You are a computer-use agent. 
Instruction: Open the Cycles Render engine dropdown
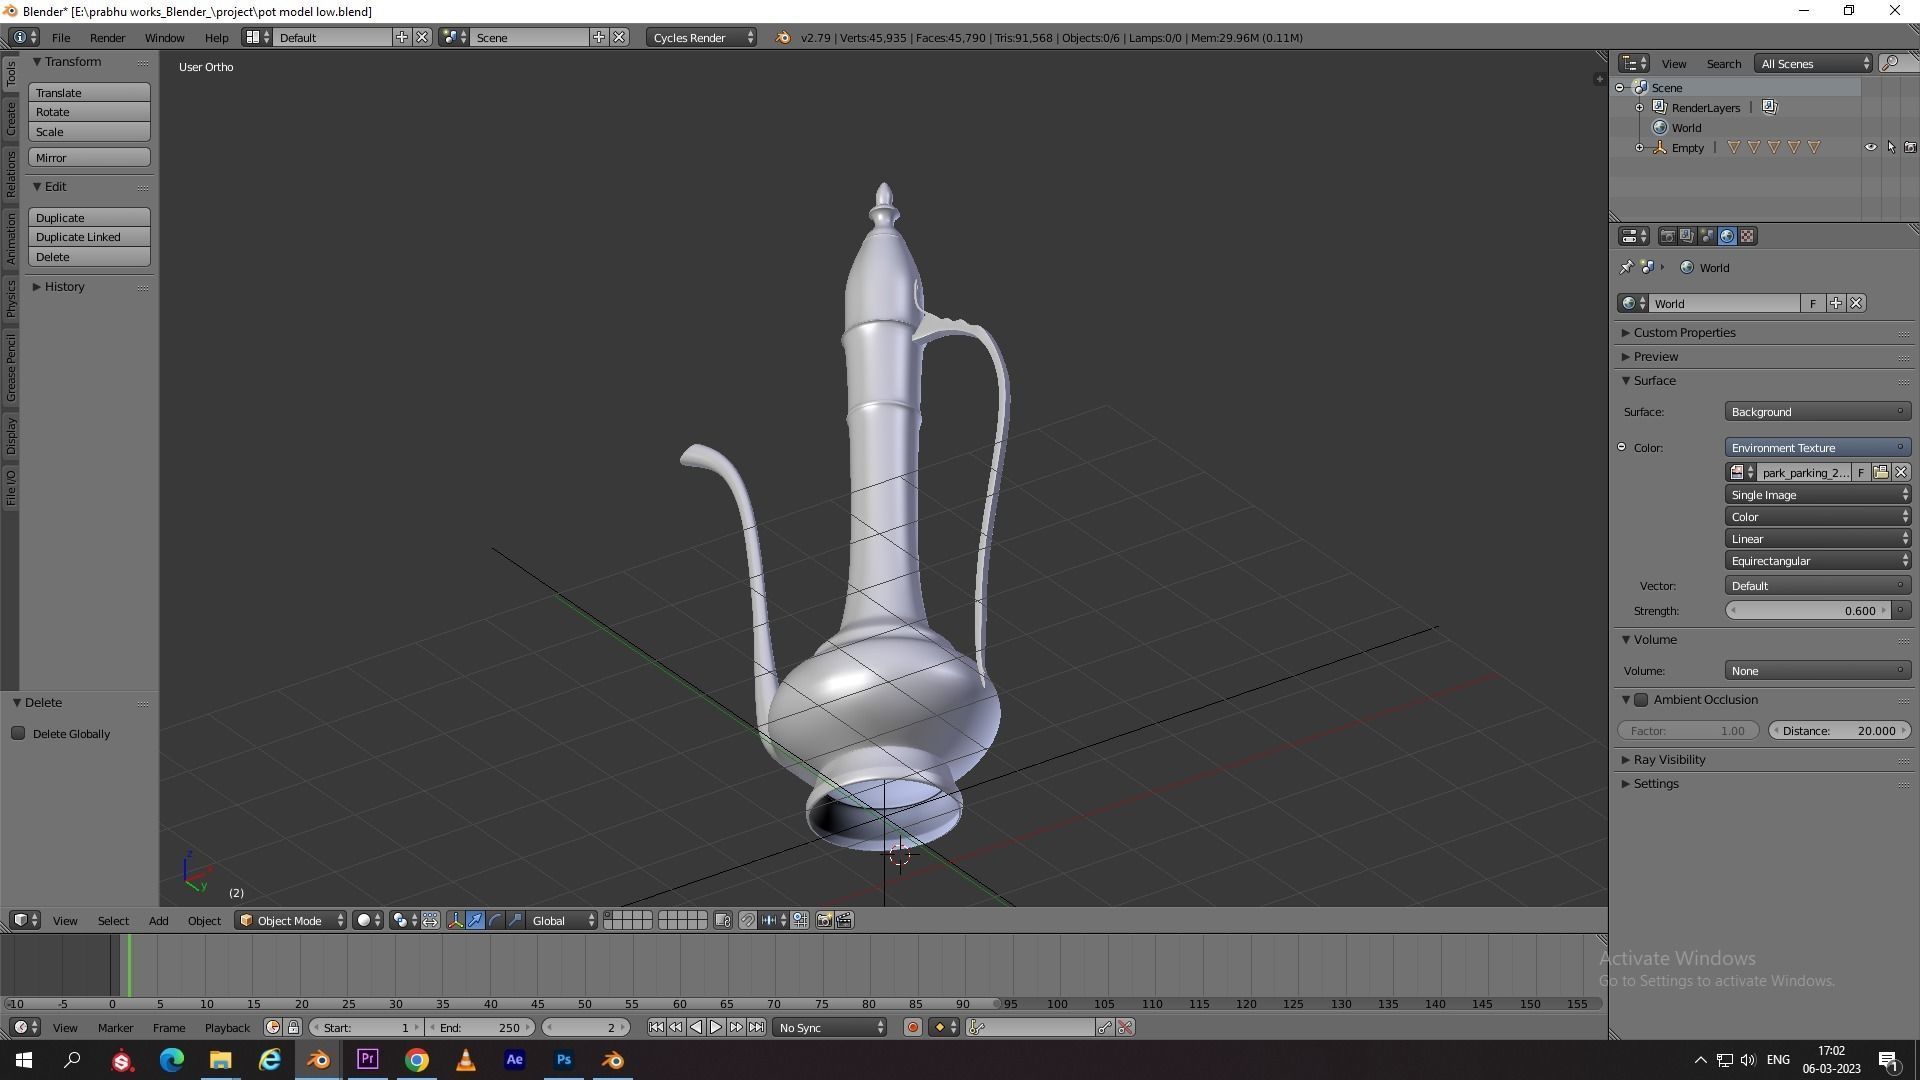pos(702,38)
